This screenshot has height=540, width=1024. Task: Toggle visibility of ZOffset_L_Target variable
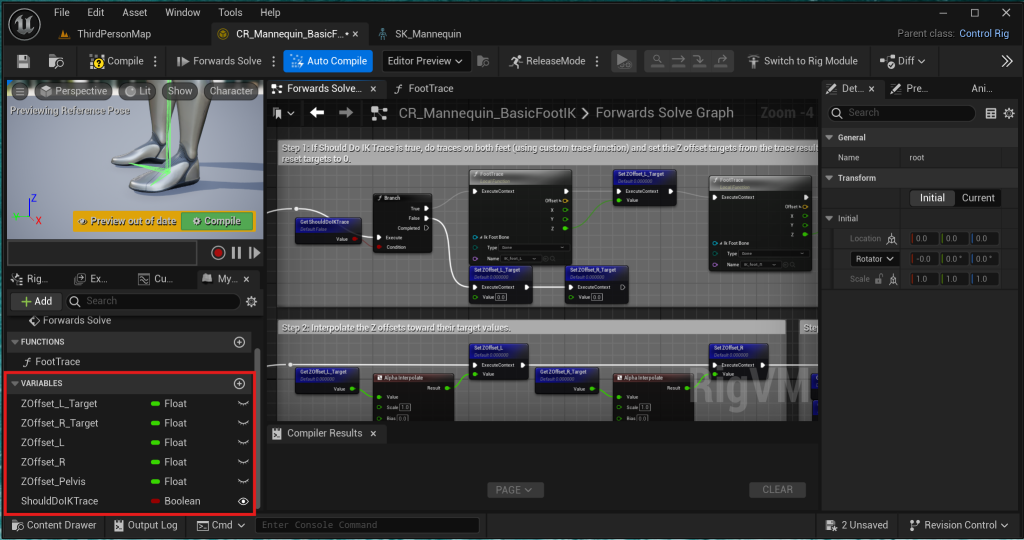pyautogui.click(x=244, y=404)
